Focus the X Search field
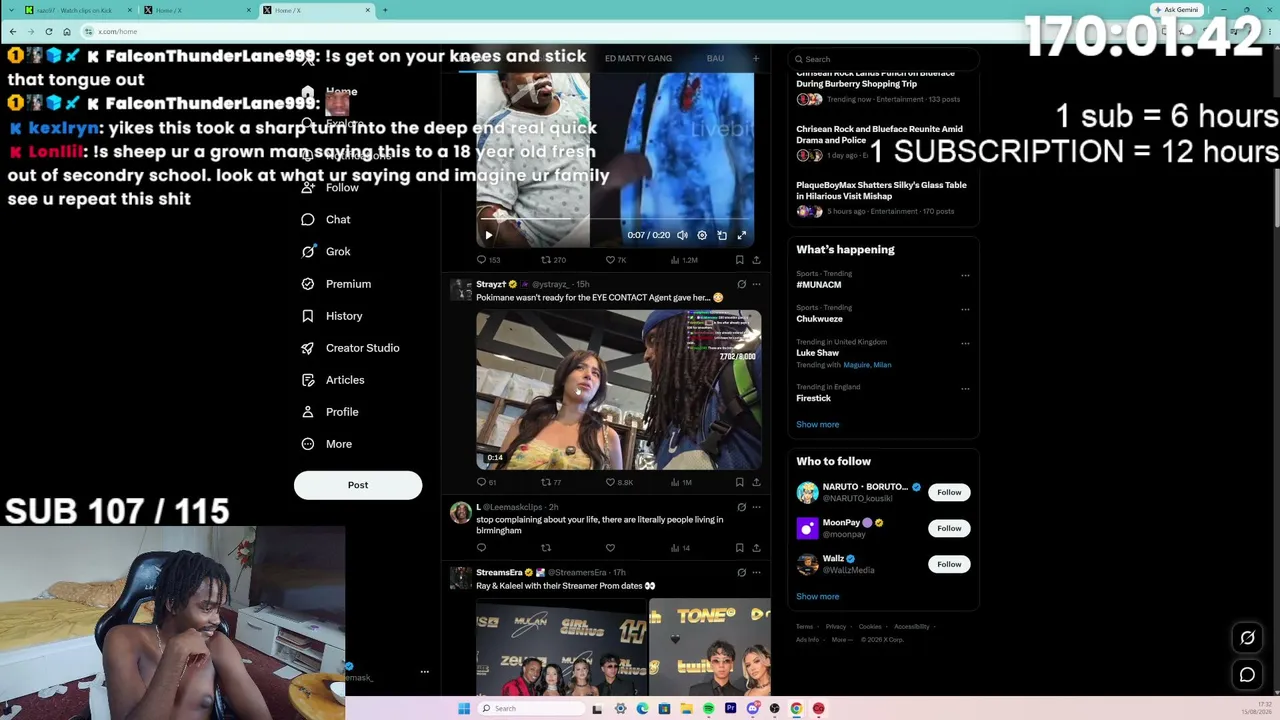1280x720 pixels. (883, 59)
